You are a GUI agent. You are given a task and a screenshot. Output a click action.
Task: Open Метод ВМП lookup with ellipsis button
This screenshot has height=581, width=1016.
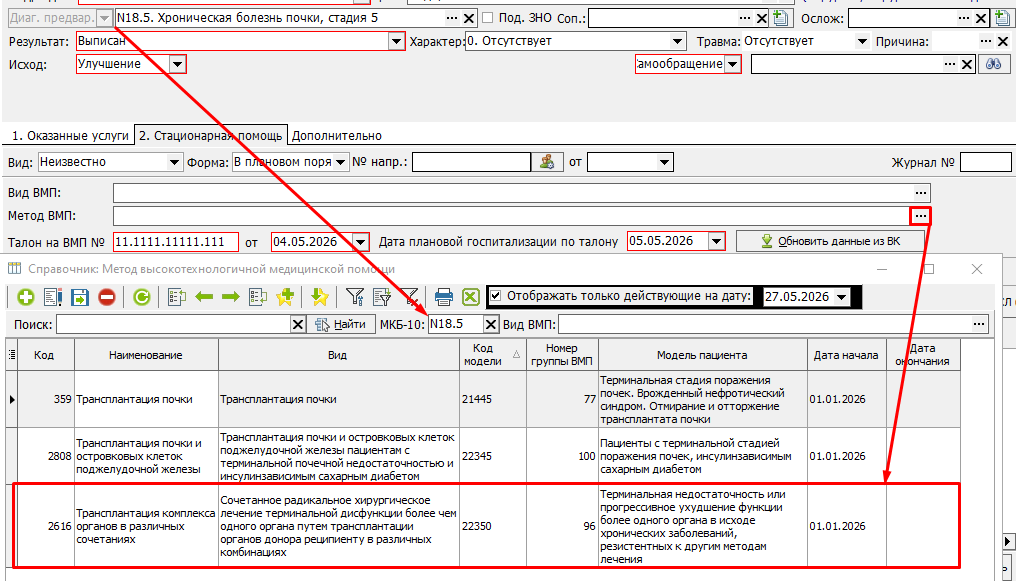[921, 216]
